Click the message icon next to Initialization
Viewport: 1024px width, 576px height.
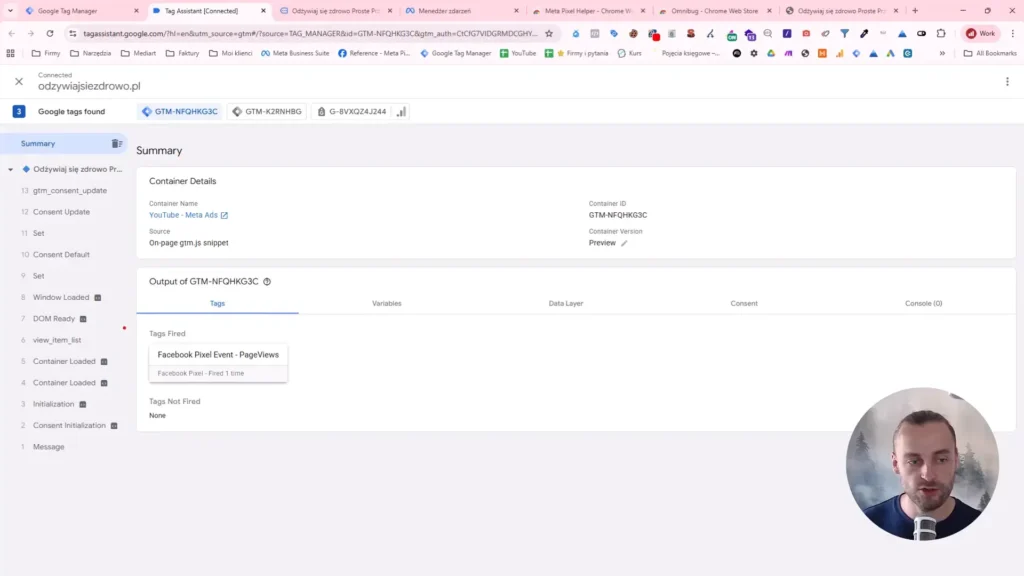tap(83, 404)
